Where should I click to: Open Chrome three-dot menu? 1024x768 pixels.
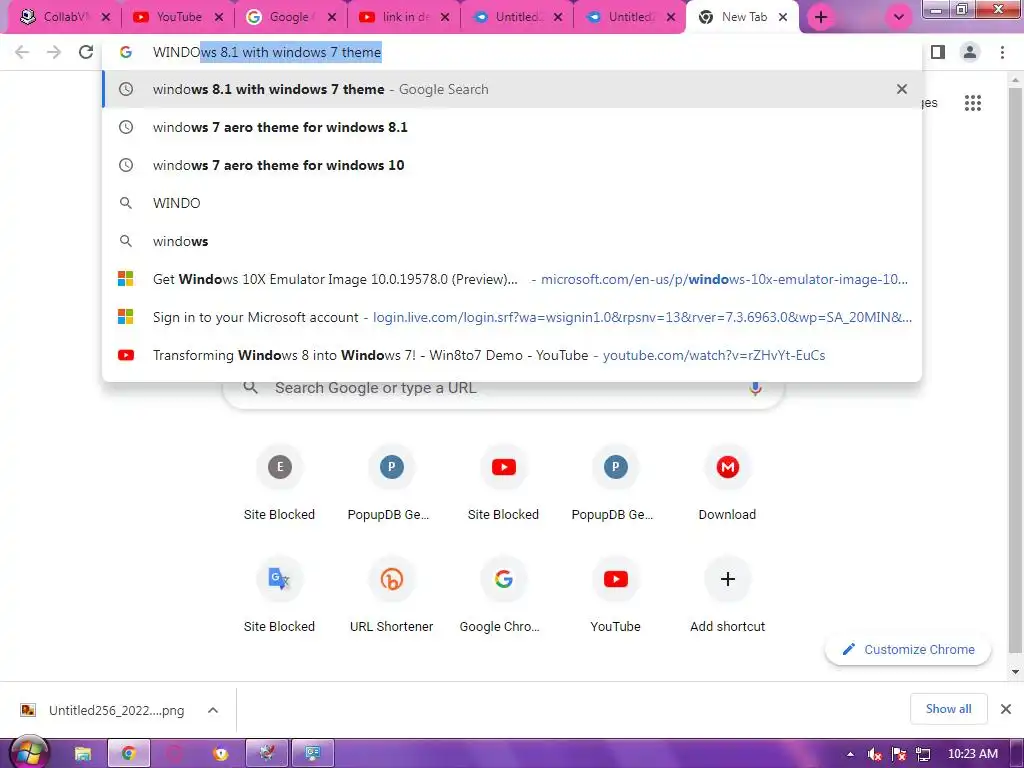1002,52
